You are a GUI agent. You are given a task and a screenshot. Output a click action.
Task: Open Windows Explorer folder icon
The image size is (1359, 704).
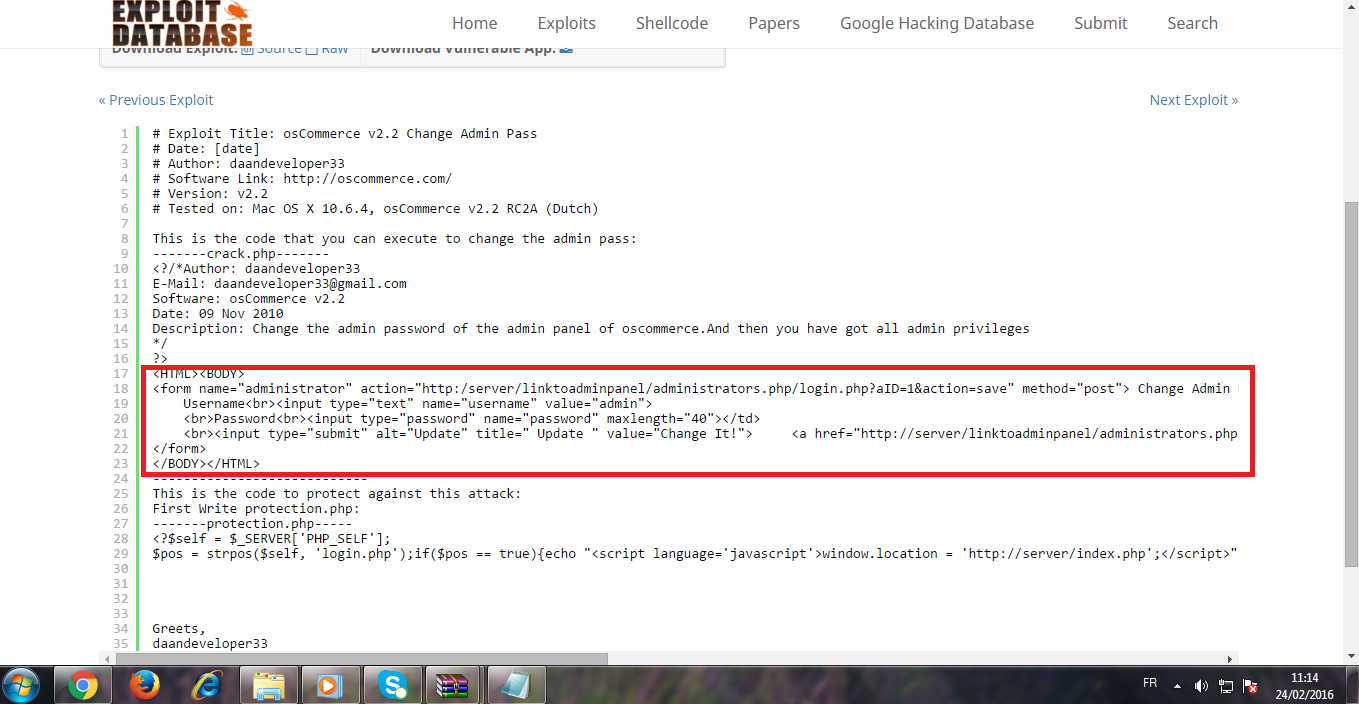click(269, 686)
